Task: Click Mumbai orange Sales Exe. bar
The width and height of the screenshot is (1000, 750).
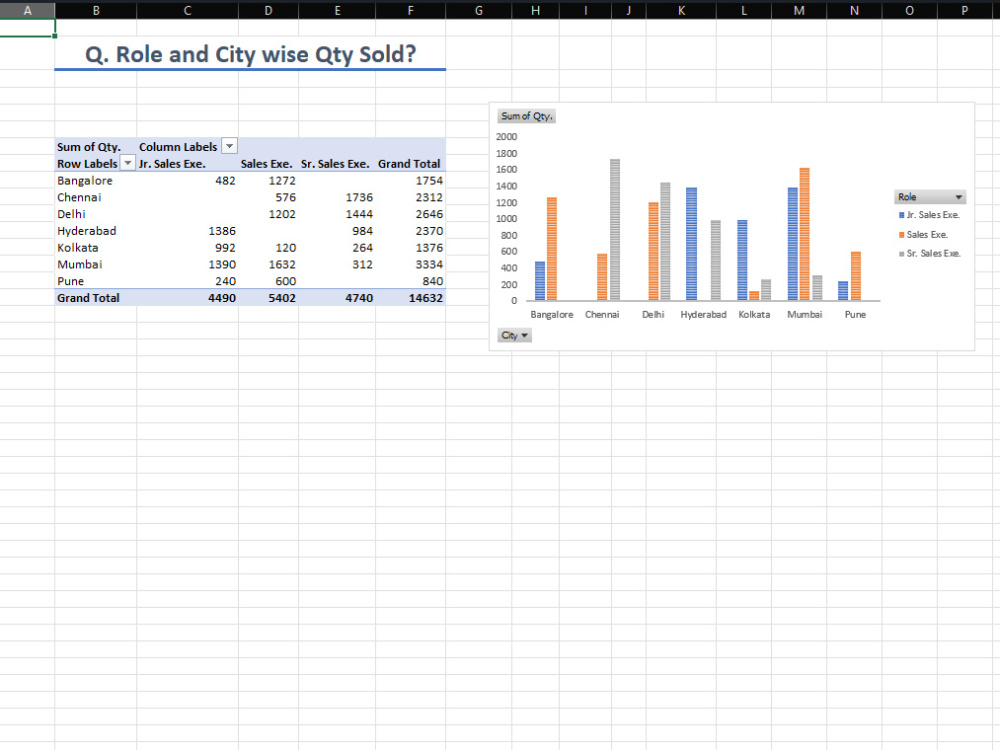Action: pyautogui.click(x=804, y=234)
